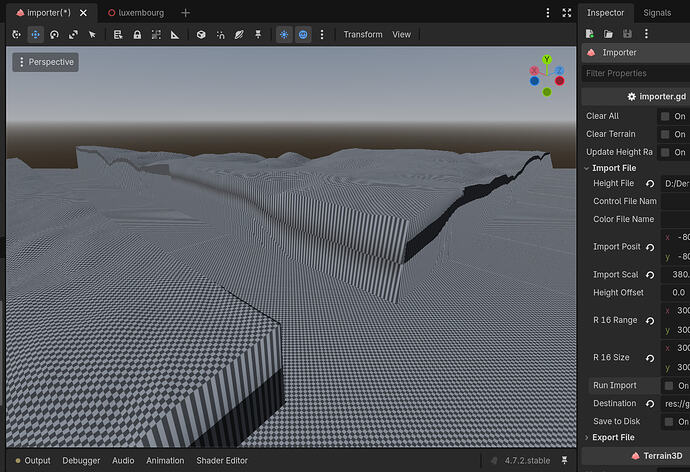This screenshot has width=690, height=472.
Task: Click the Import Scale value field
Action: 675,274
